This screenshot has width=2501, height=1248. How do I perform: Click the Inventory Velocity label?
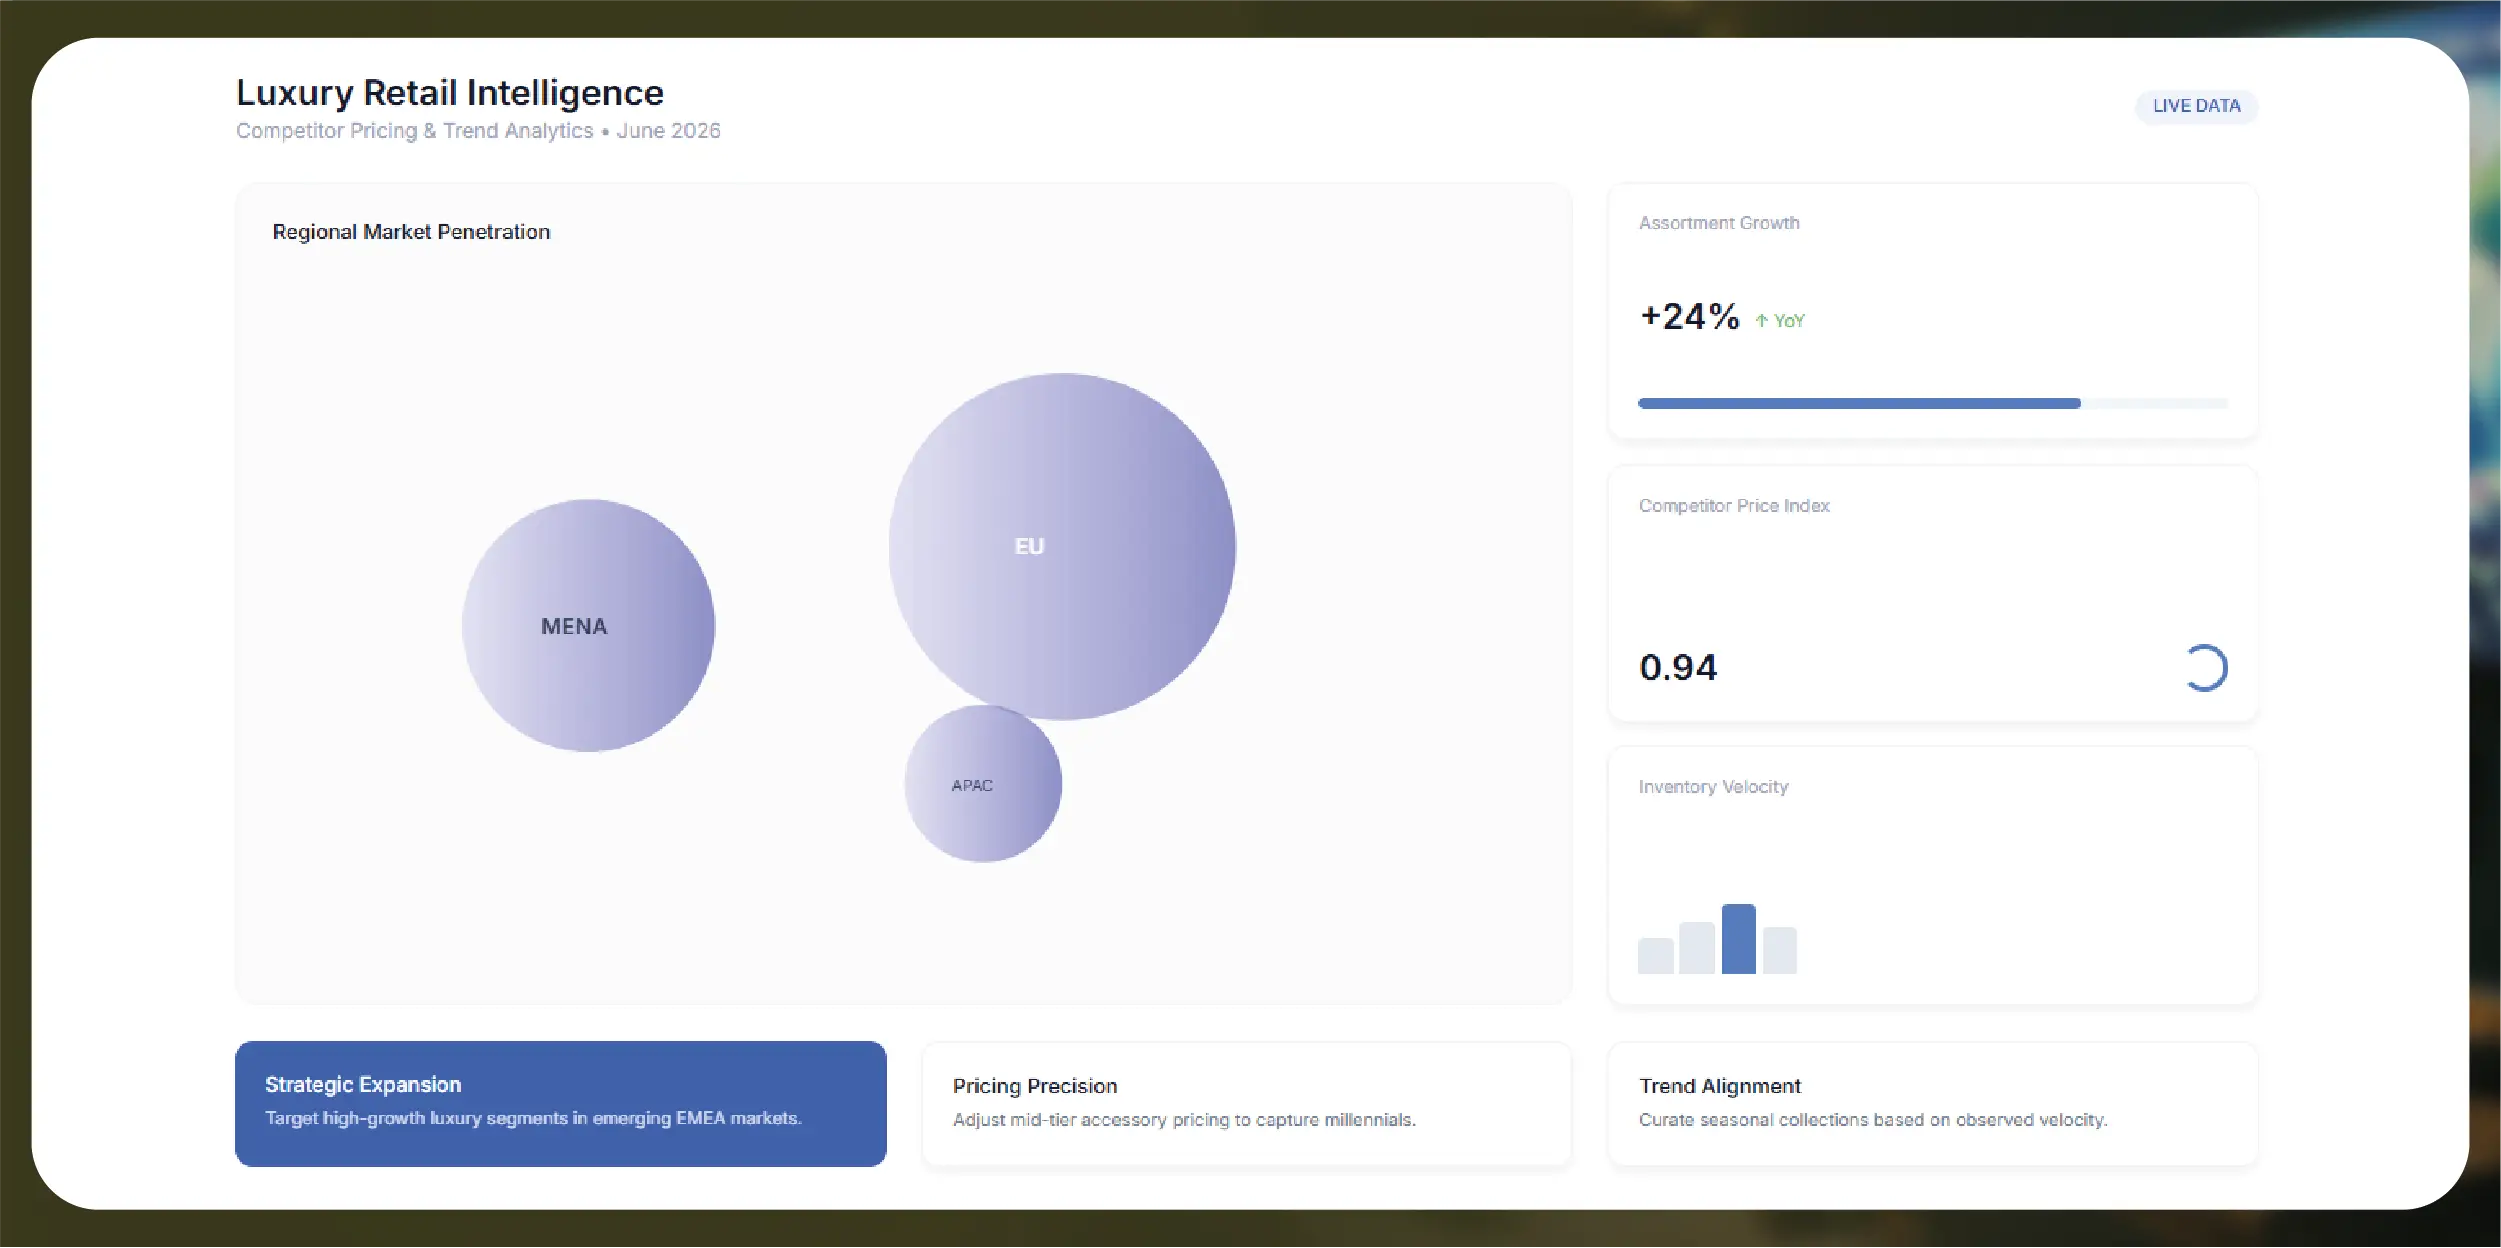pos(1713,787)
